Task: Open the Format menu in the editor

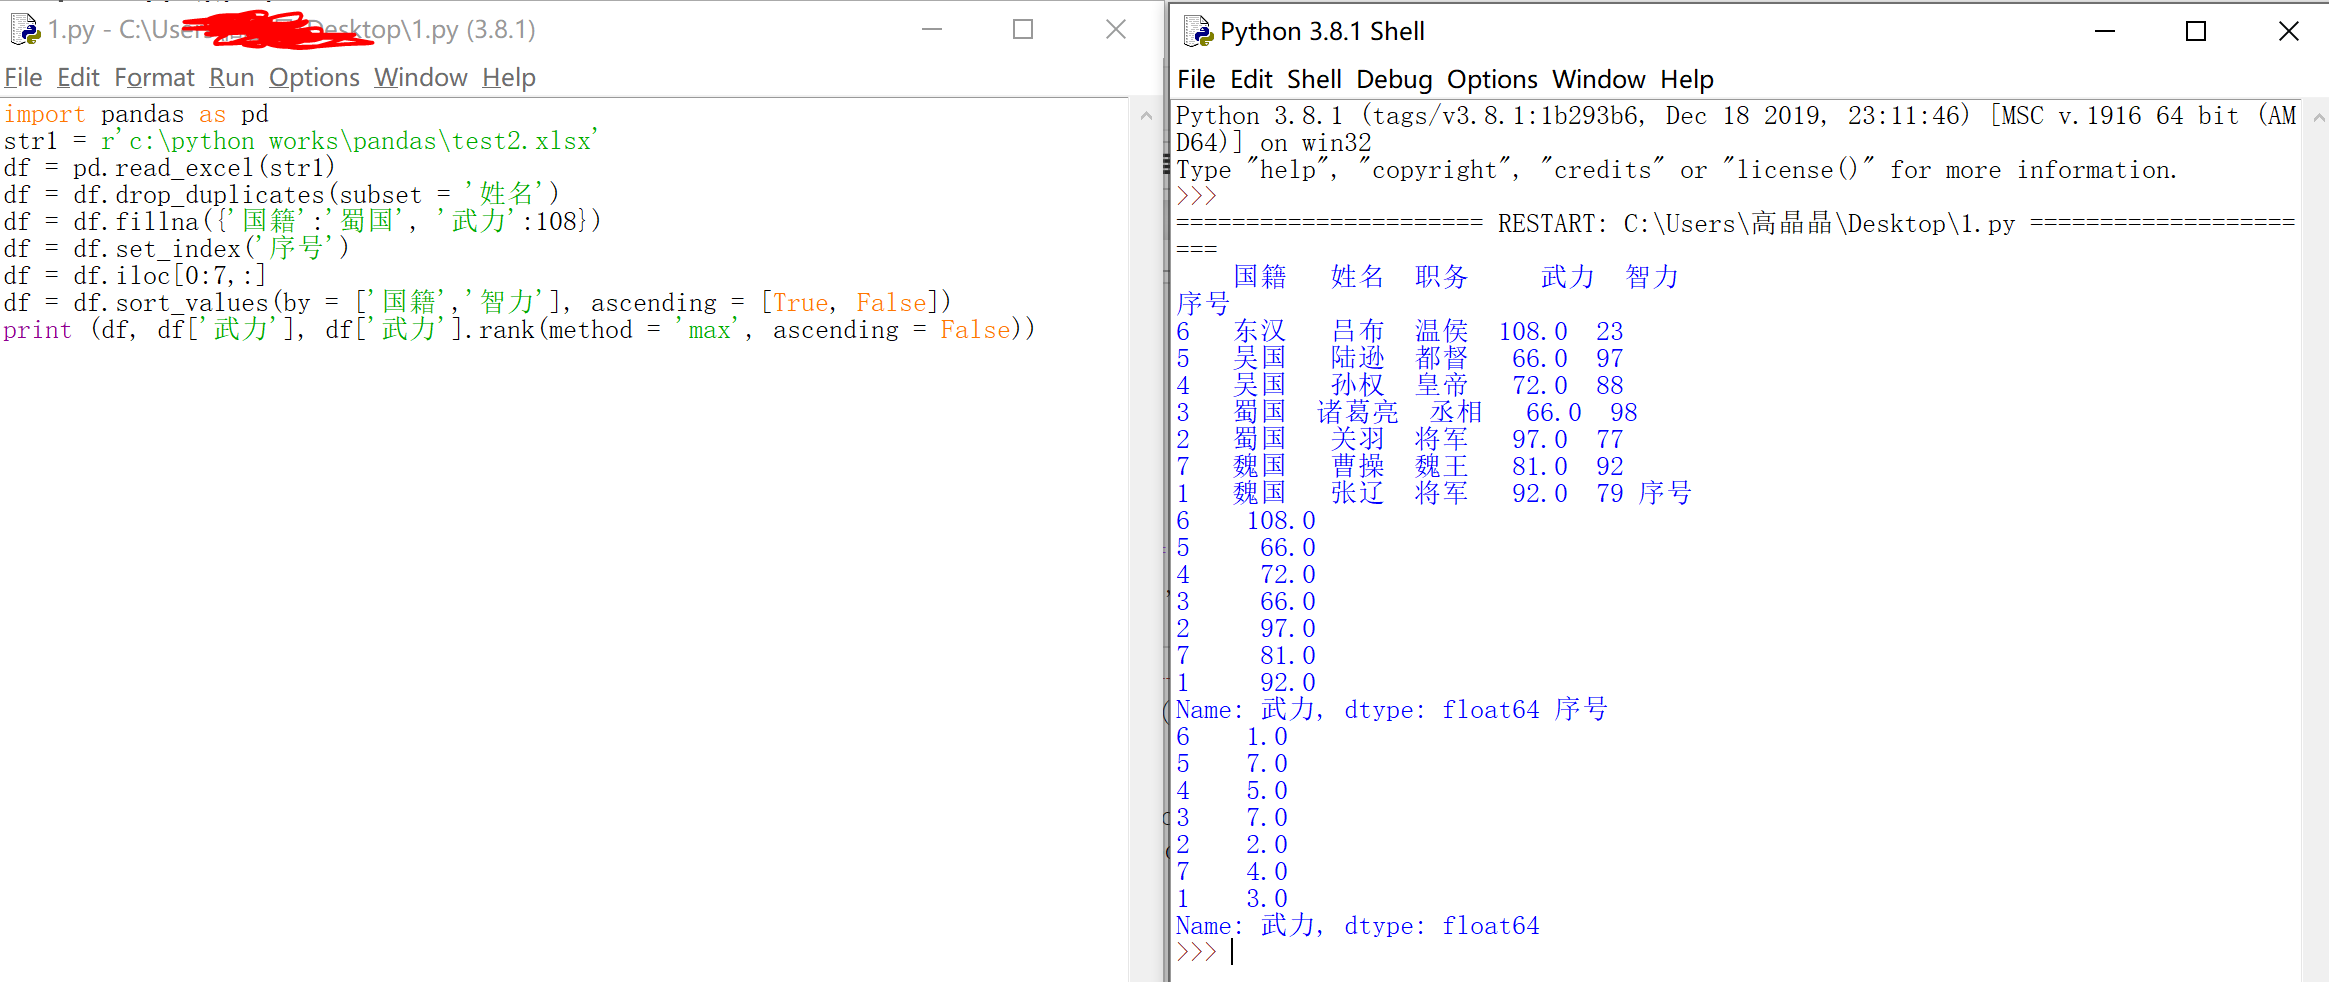Action: pyautogui.click(x=154, y=78)
